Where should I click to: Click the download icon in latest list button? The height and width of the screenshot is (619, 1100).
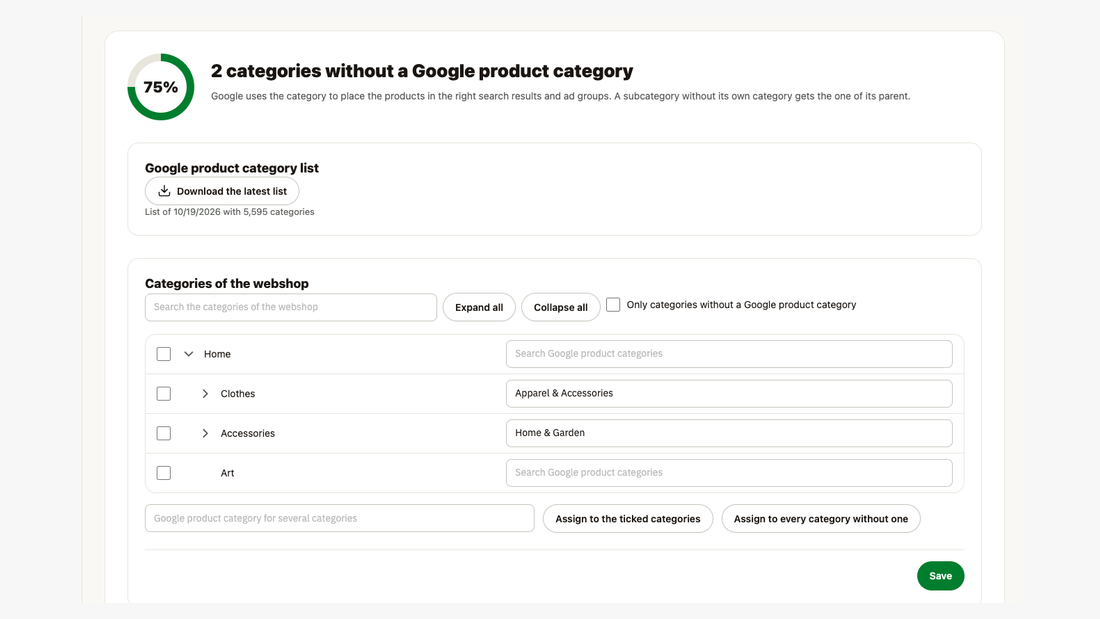[164, 191]
